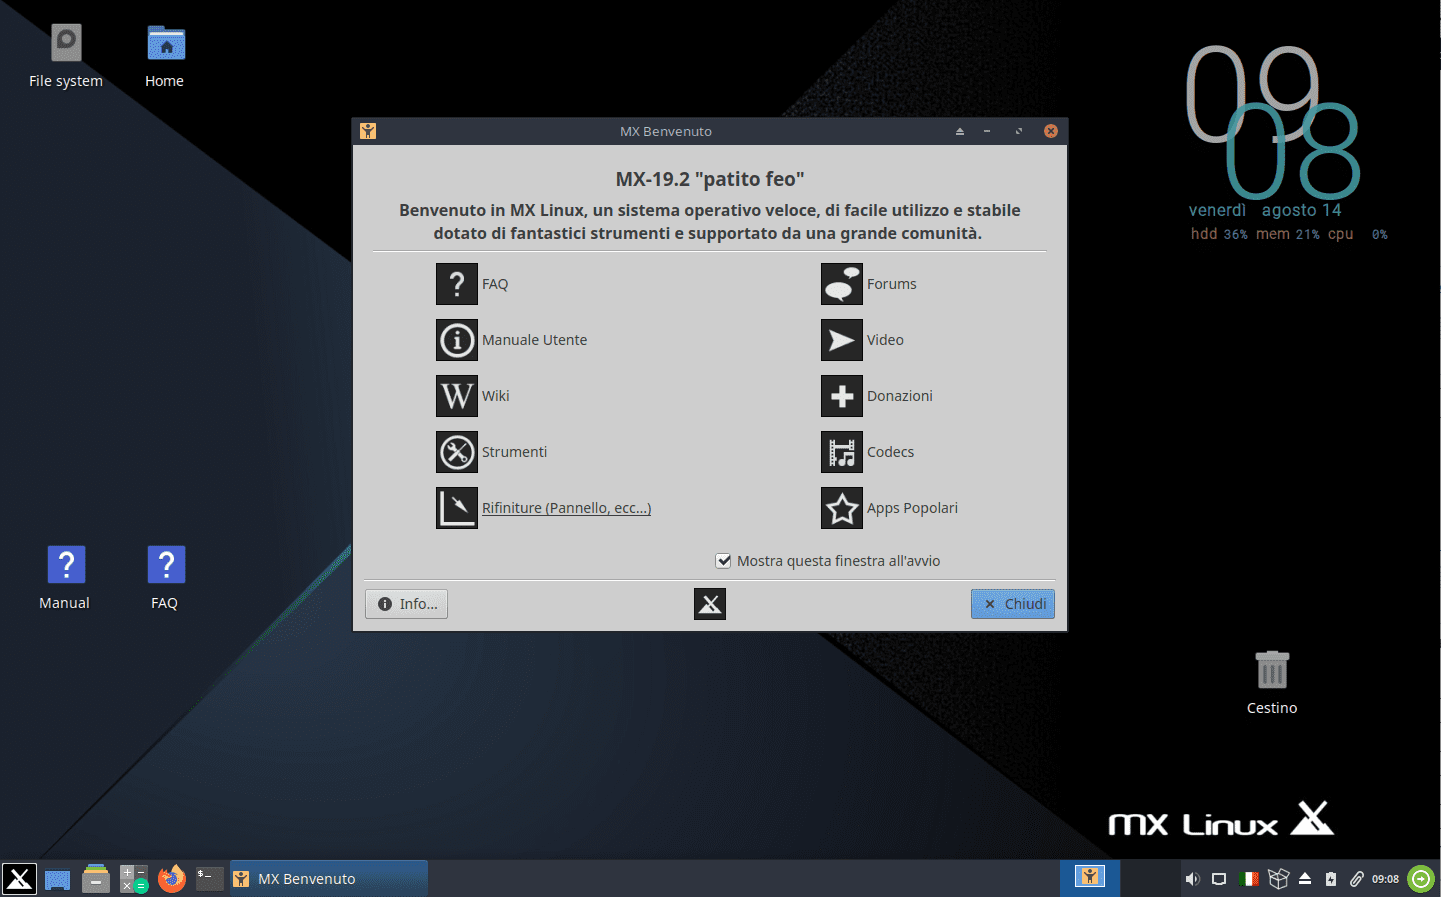The height and width of the screenshot is (897, 1441).
Task: Open the Manuale Utente info icon
Action: point(457,340)
